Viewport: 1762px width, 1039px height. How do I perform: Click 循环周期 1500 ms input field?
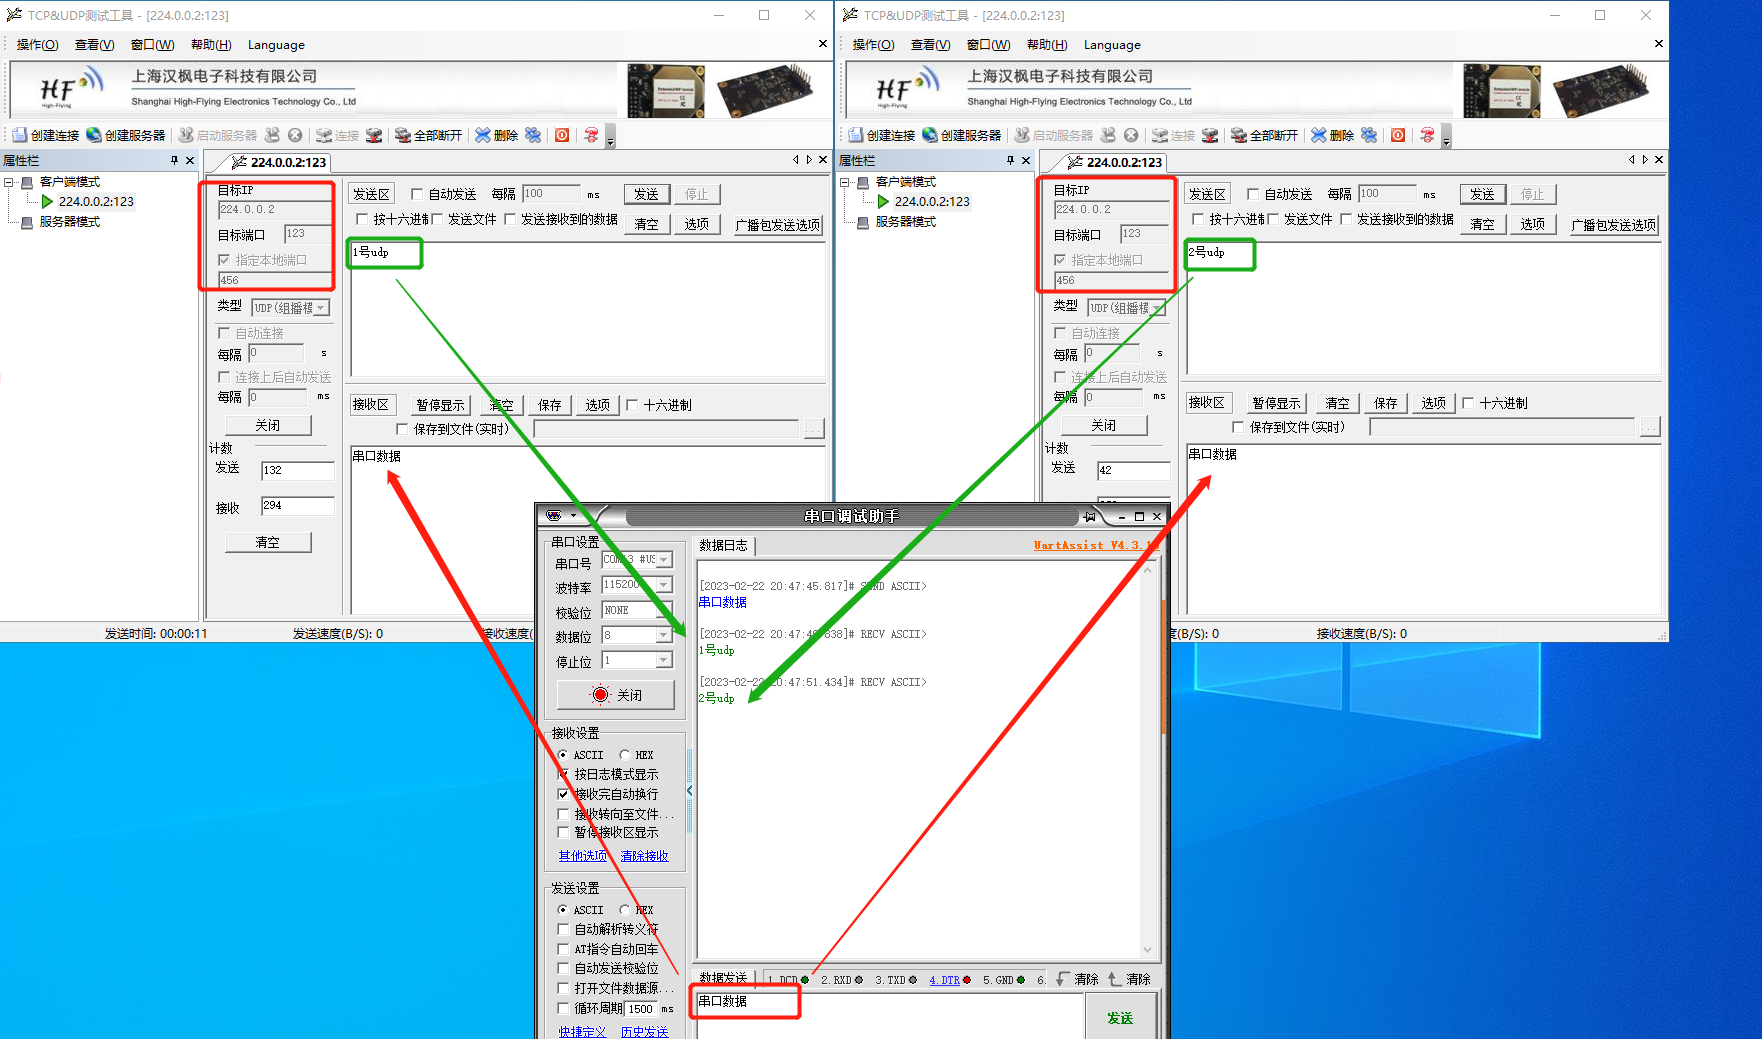(641, 1009)
